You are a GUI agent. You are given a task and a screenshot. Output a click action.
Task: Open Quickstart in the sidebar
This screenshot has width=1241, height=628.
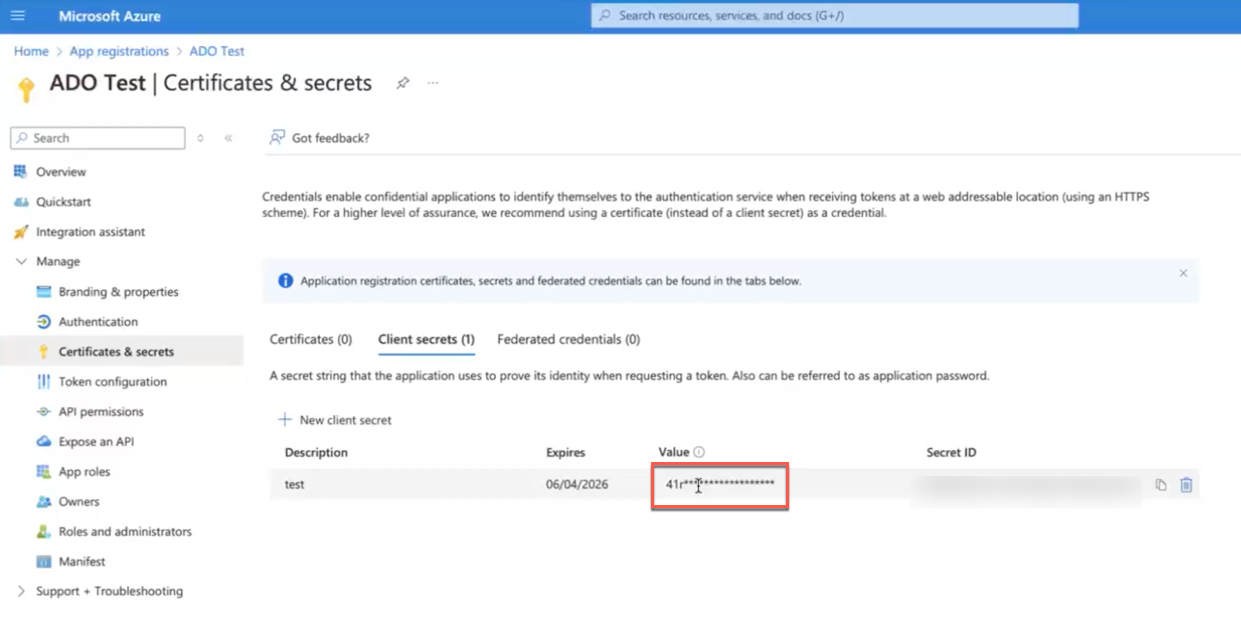point(63,202)
